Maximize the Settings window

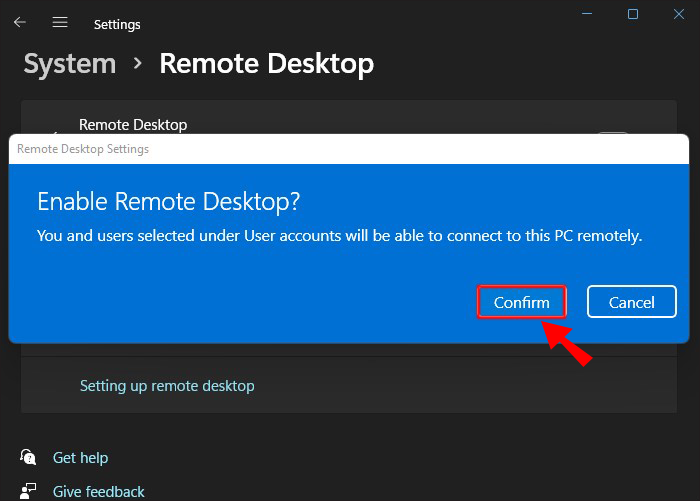(x=633, y=14)
